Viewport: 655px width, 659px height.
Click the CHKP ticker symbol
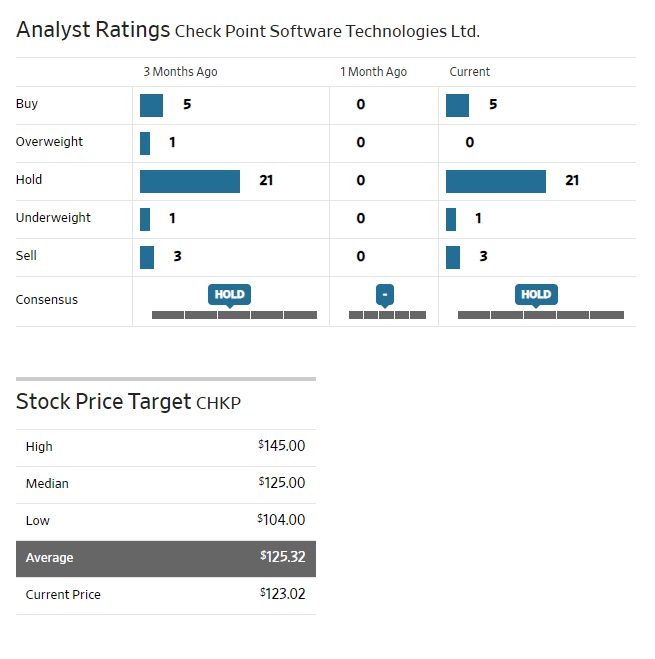[218, 403]
